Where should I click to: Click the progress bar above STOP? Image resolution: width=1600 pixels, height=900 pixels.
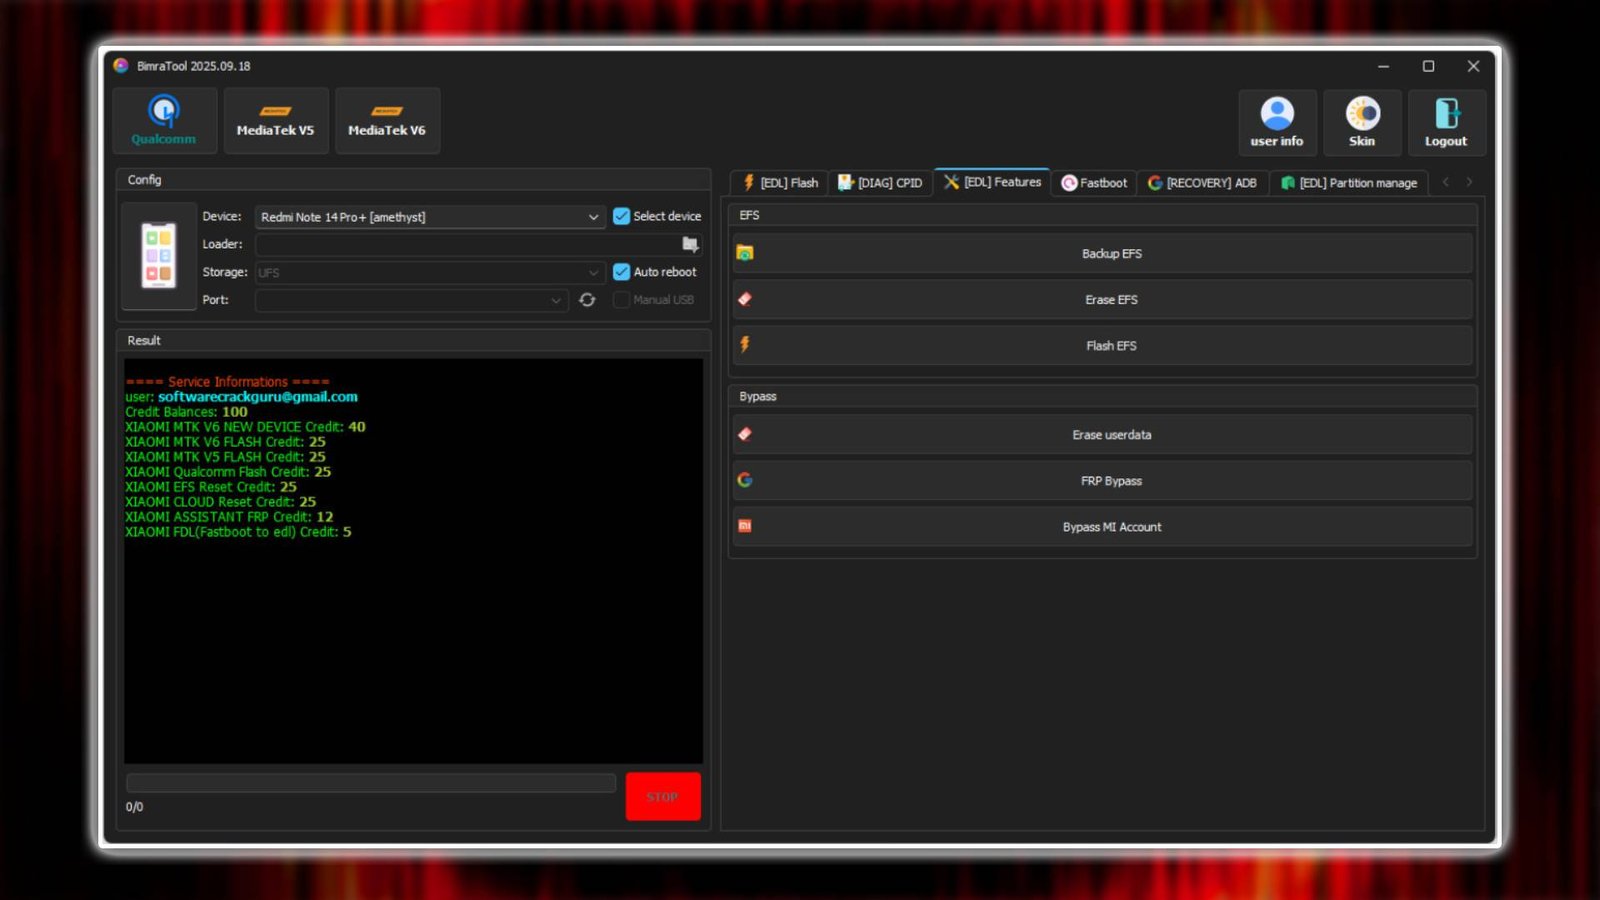tap(370, 783)
